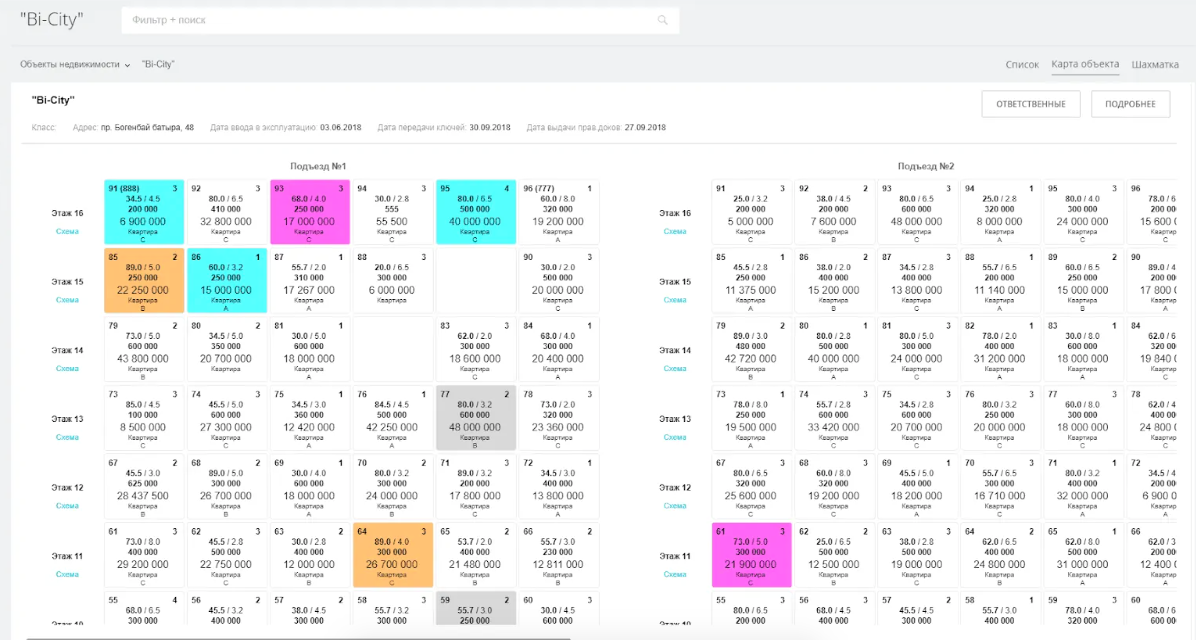Switch to the Список tab
1196x640 pixels.
point(1022,65)
